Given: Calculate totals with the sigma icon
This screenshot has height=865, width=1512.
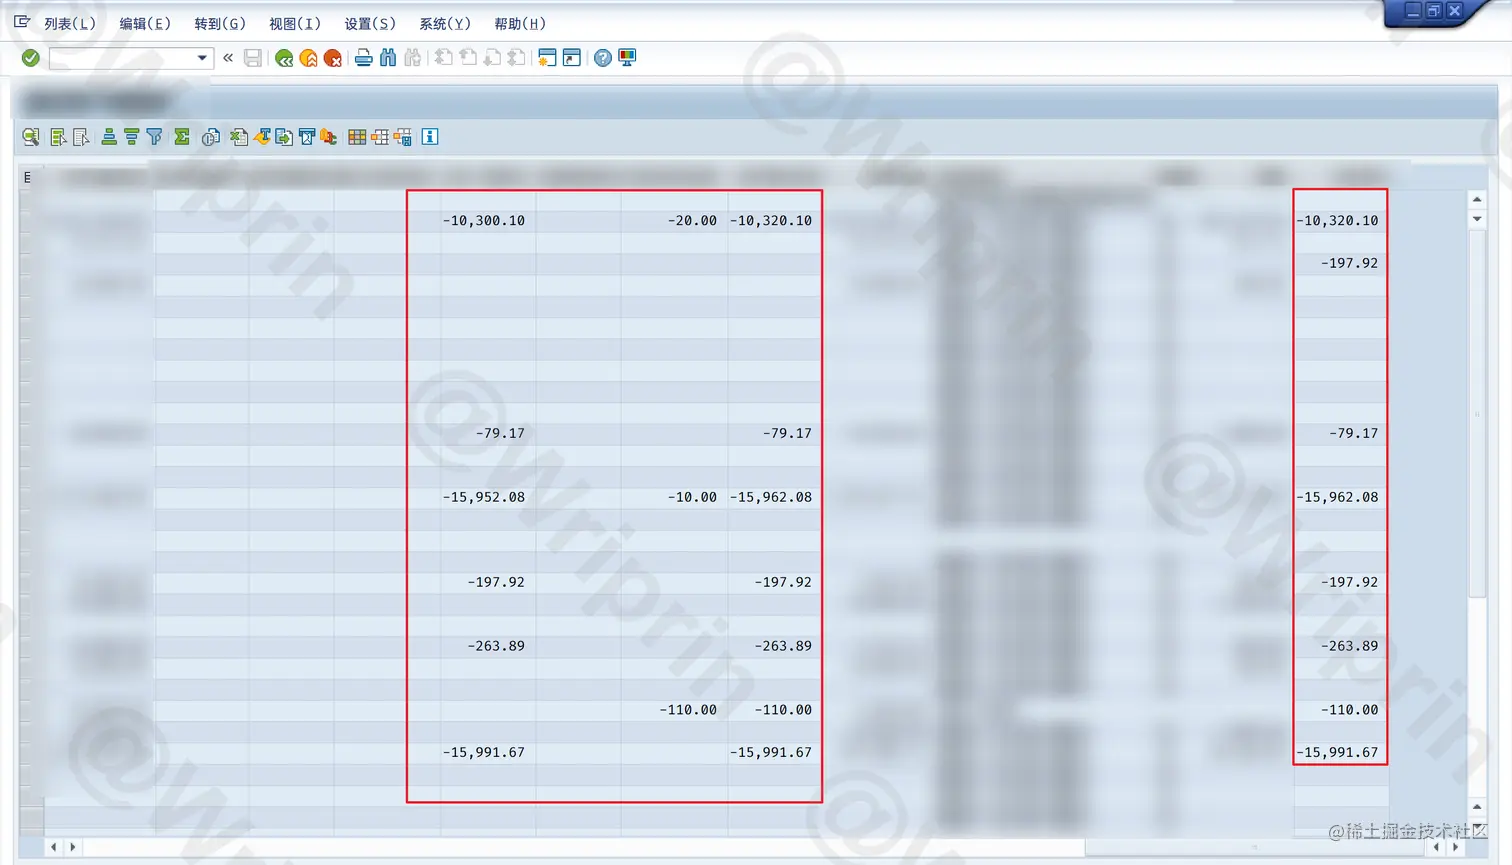Looking at the screenshot, I should [x=181, y=137].
